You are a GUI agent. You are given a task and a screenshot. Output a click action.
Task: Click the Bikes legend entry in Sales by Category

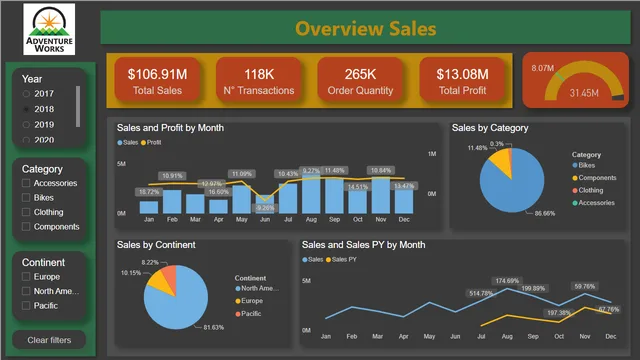point(584,165)
